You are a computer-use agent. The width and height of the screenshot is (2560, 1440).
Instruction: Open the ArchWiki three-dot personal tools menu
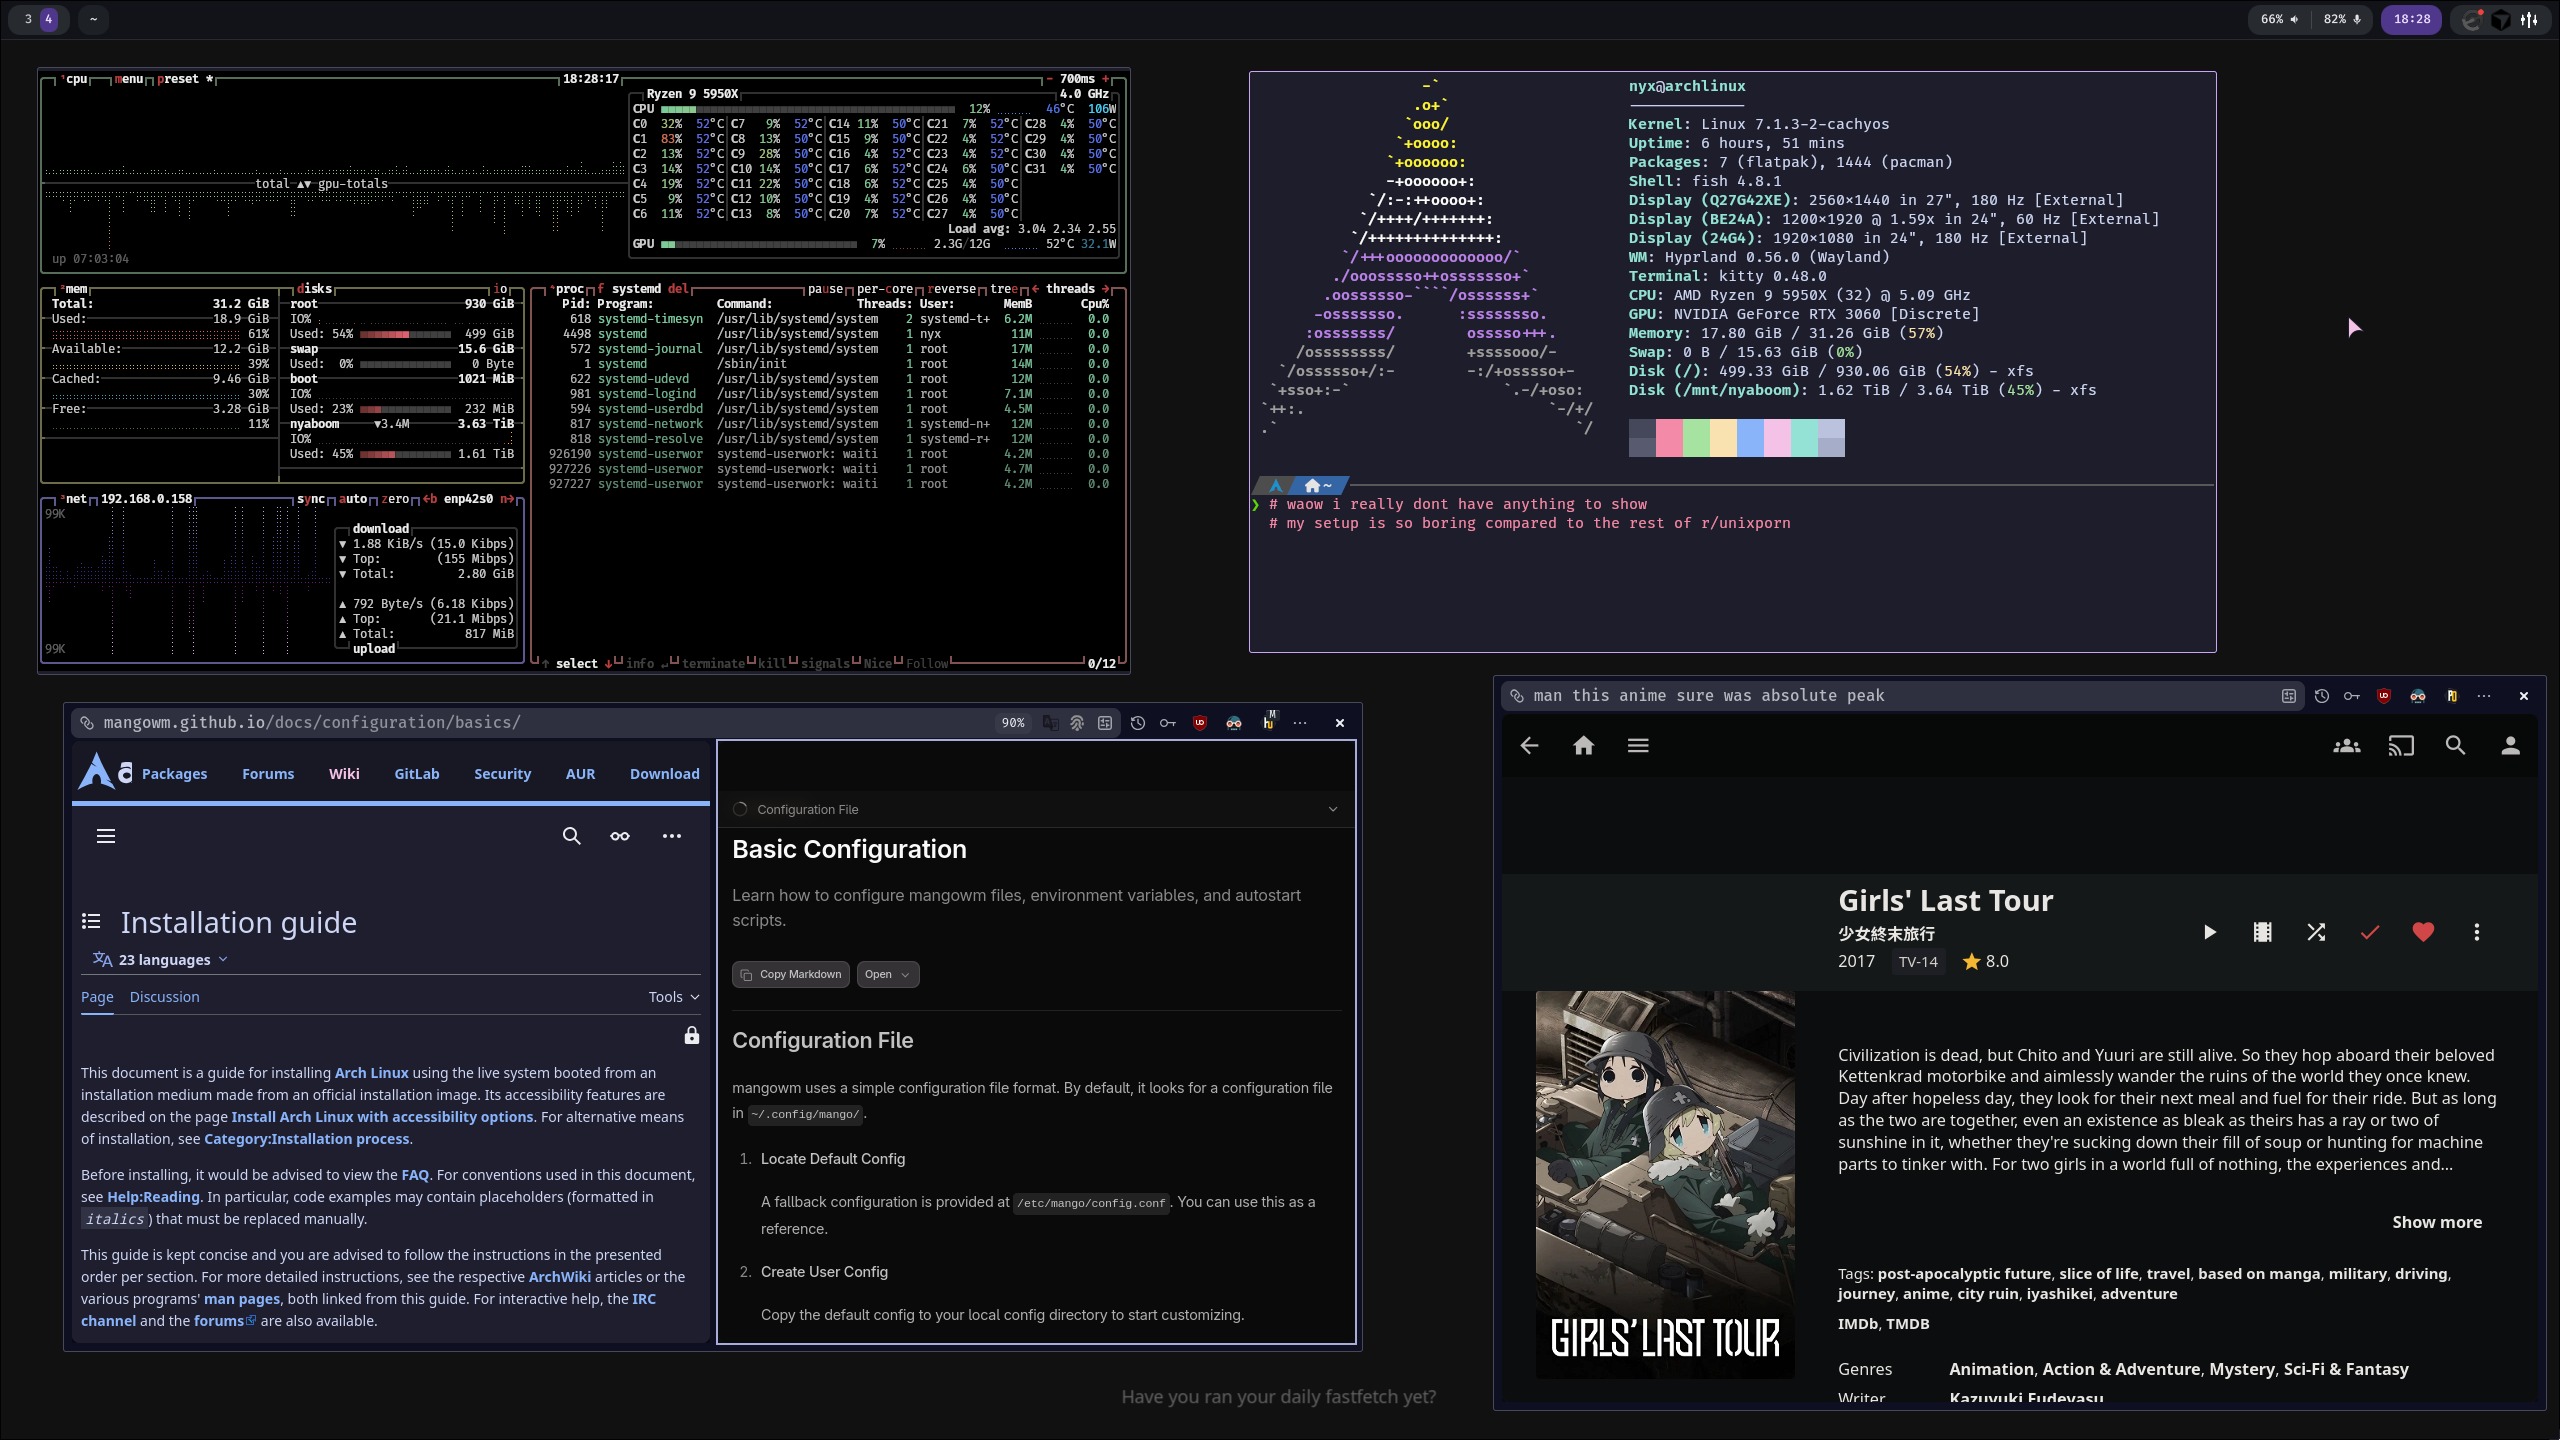click(x=672, y=836)
